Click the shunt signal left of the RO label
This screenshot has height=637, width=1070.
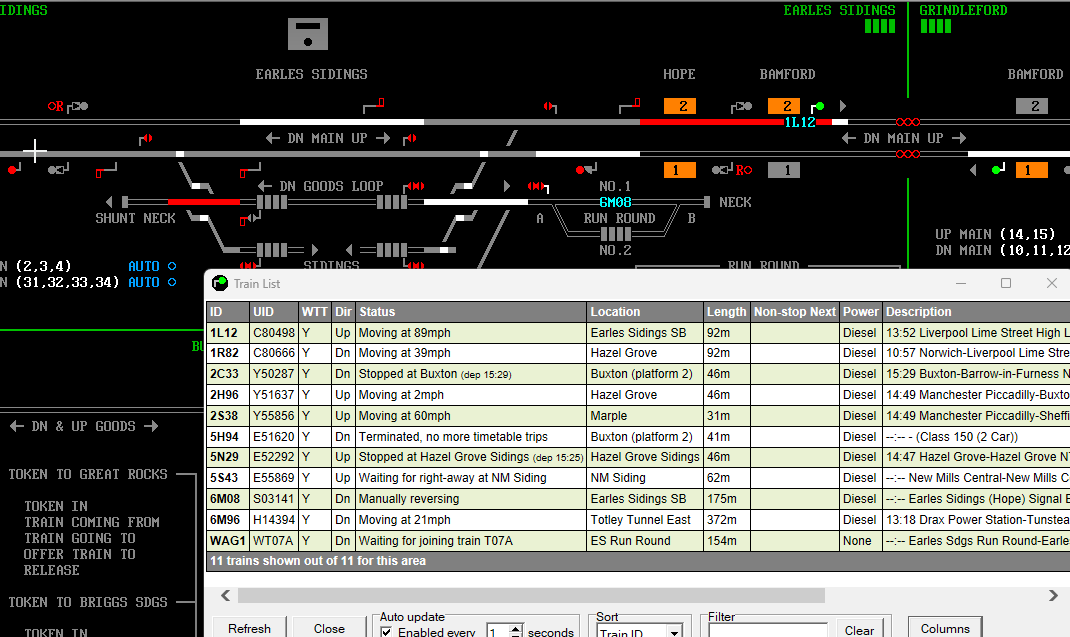[722, 170]
